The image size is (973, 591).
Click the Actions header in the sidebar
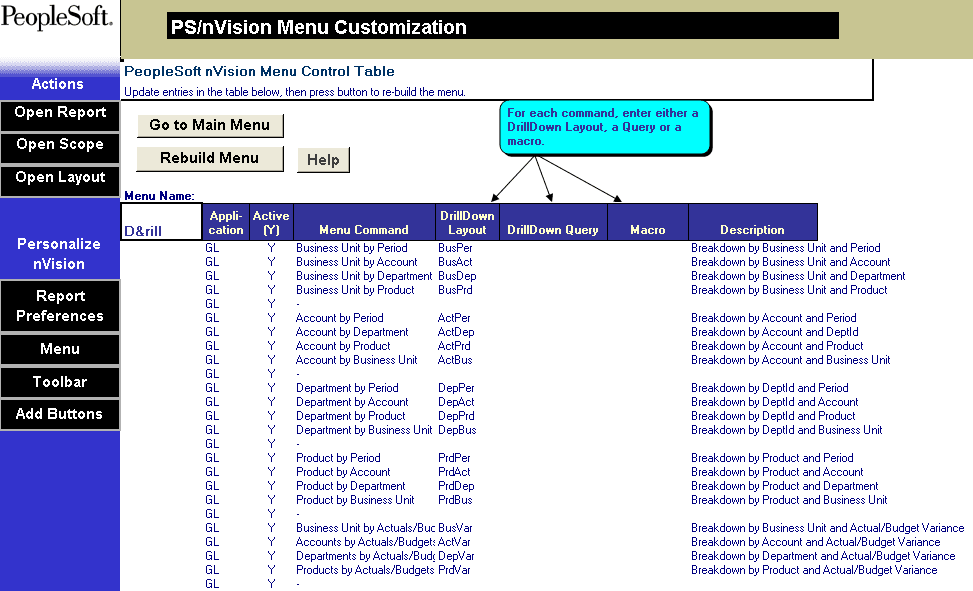click(60, 84)
